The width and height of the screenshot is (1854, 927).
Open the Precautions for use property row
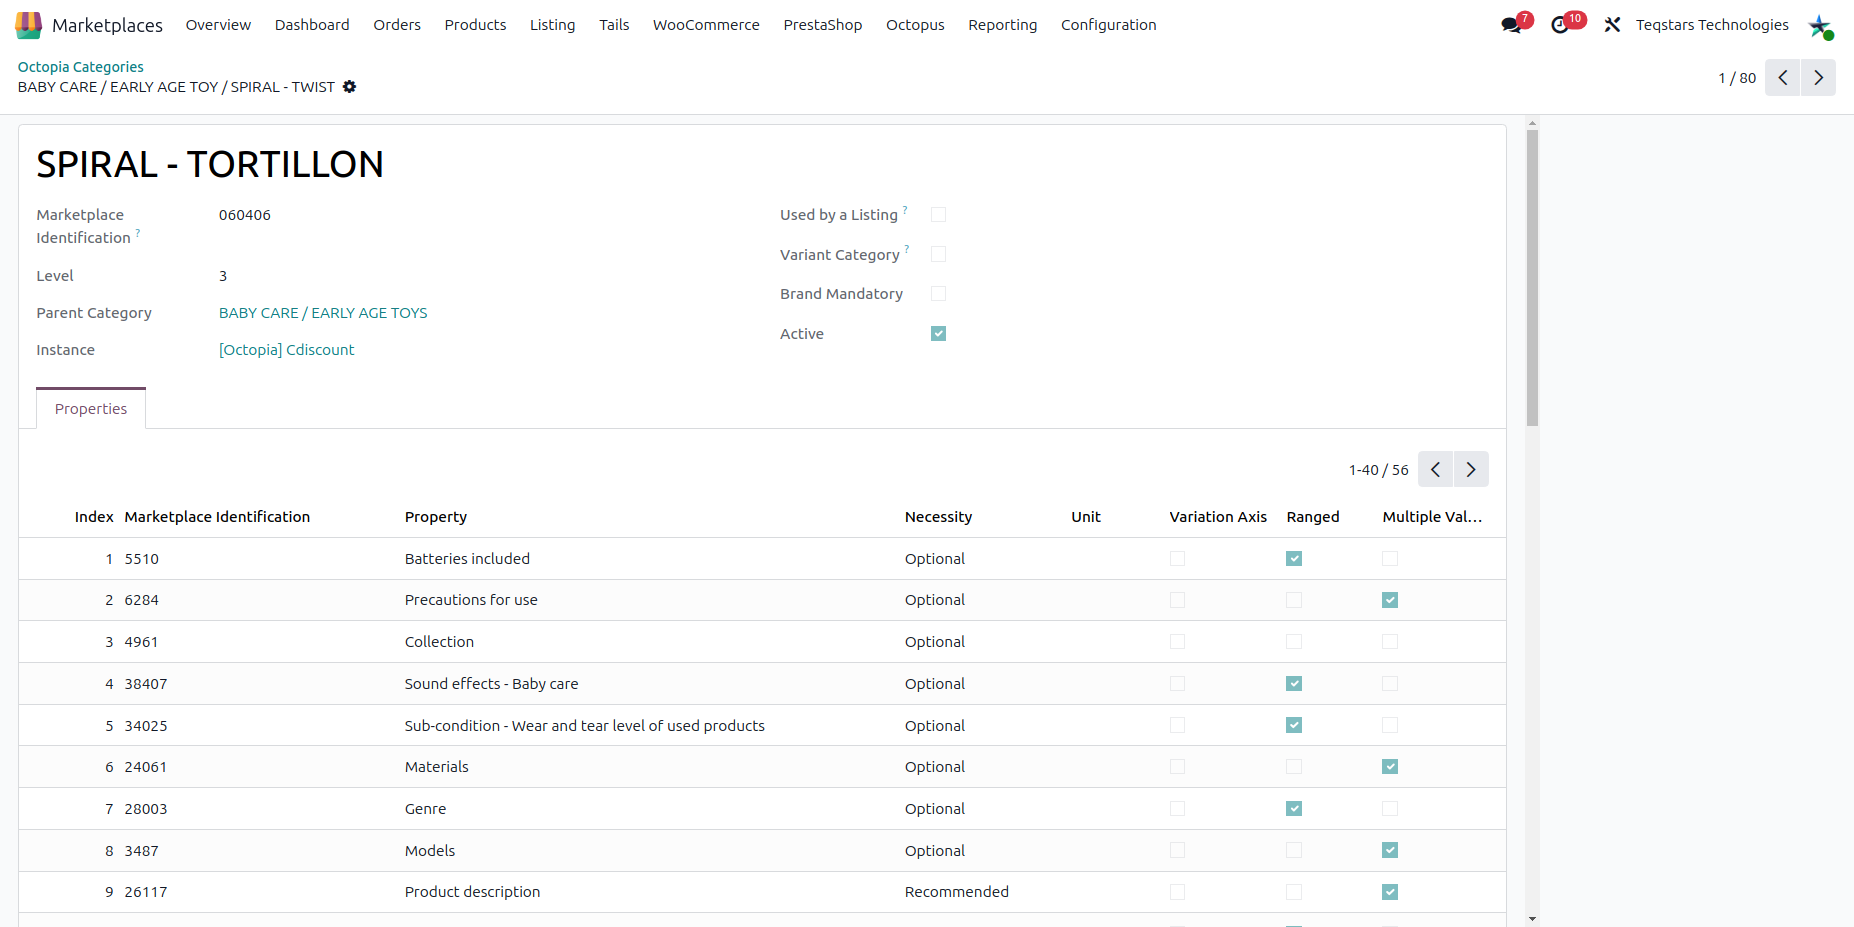click(762, 600)
